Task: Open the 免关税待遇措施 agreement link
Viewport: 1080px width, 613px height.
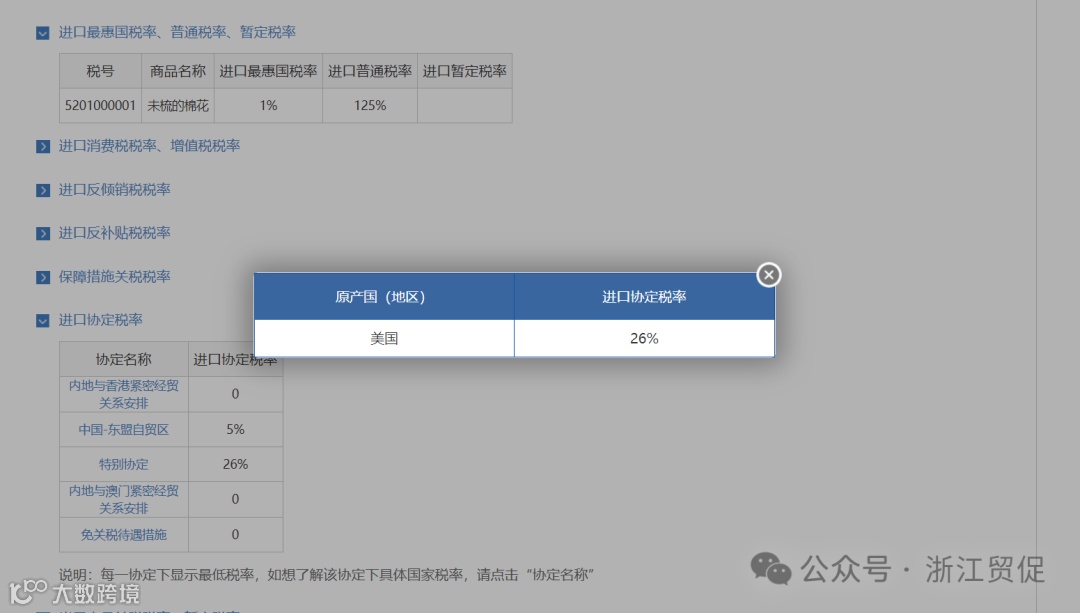Action: [124, 534]
